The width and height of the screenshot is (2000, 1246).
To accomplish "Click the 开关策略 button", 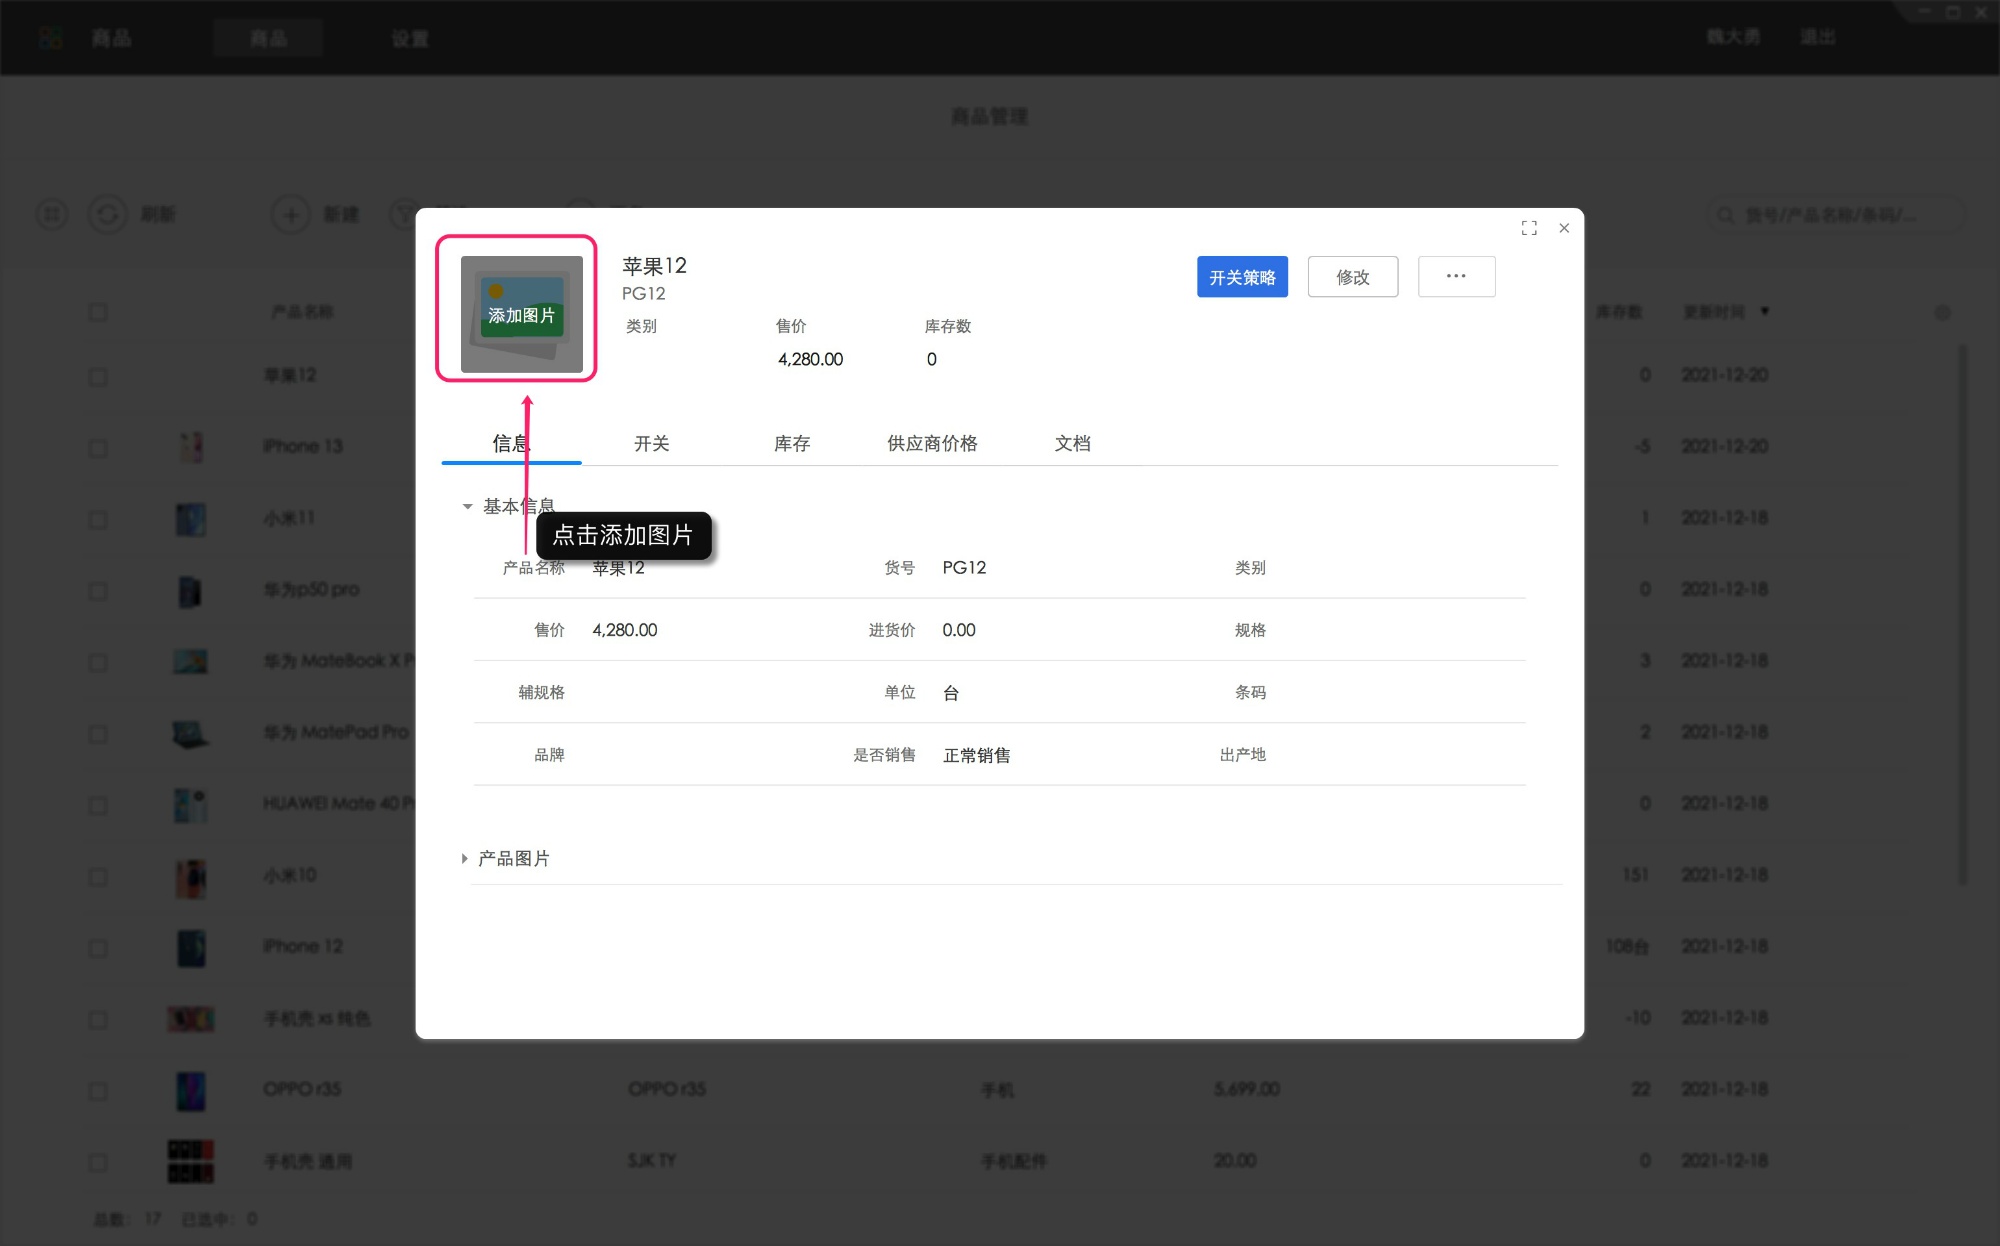I will tap(1242, 277).
